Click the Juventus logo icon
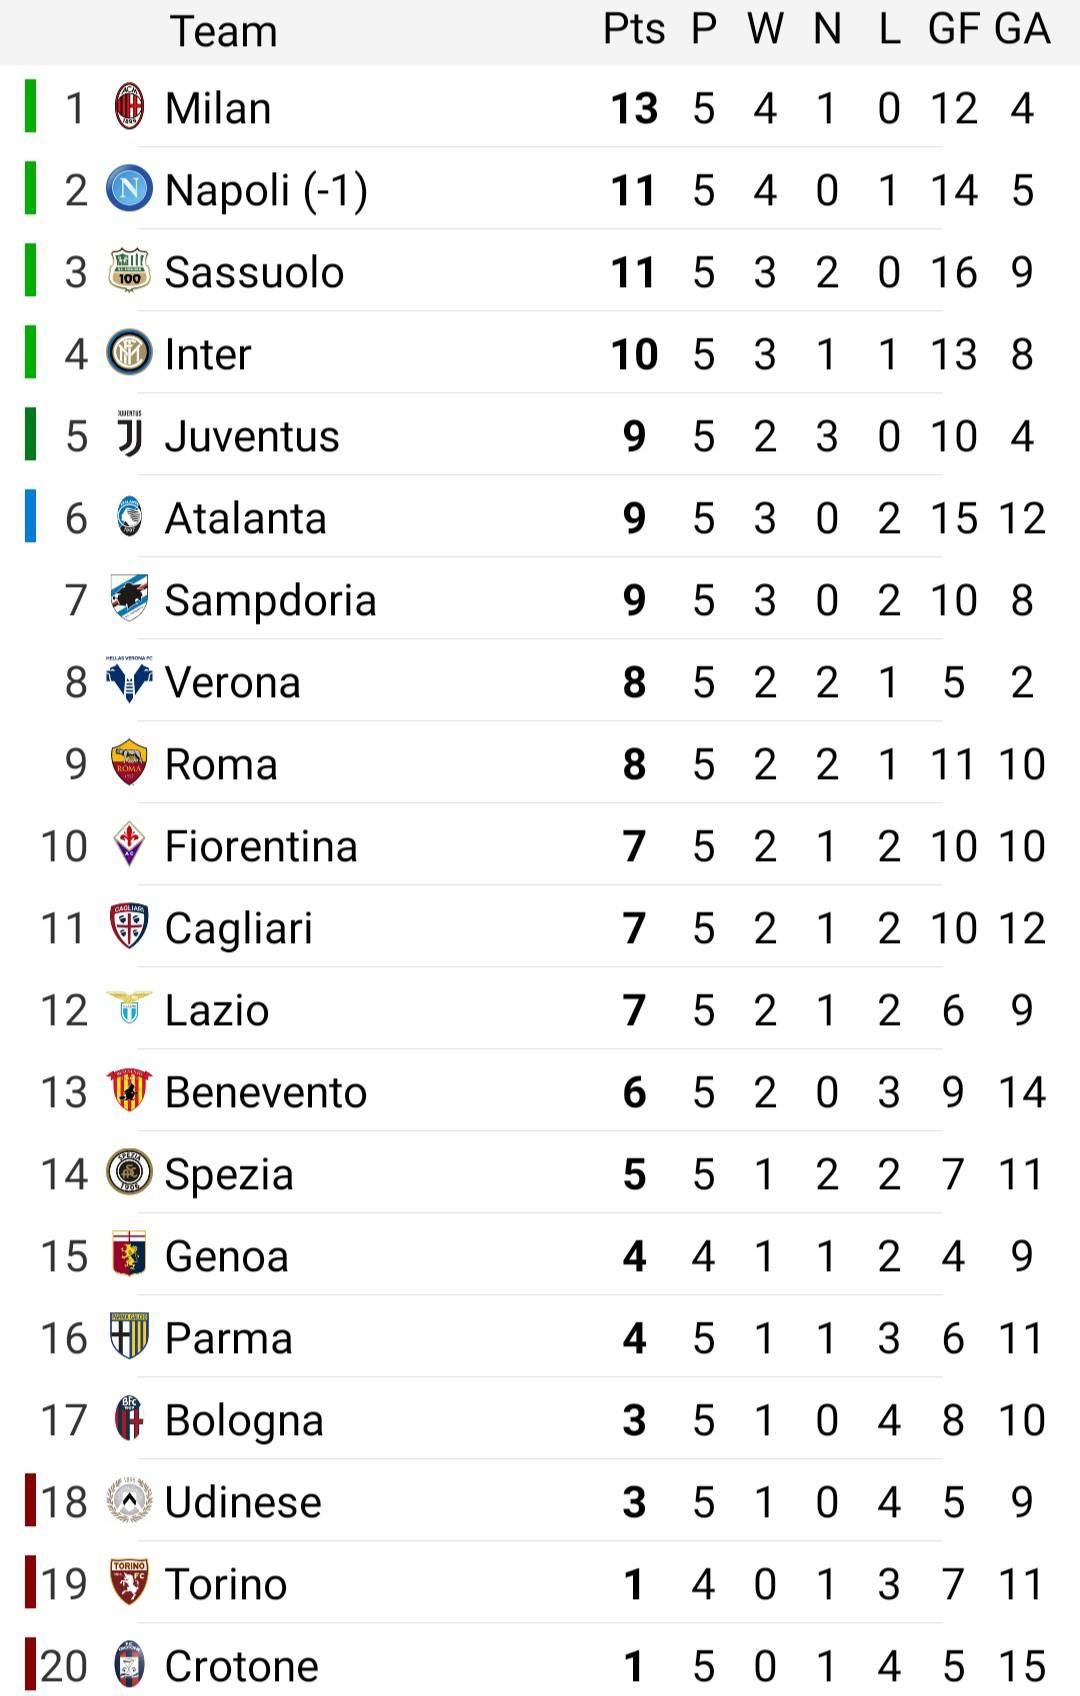Image resolution: width=1080 pixels, height=1696 pixels. (129, 435)
